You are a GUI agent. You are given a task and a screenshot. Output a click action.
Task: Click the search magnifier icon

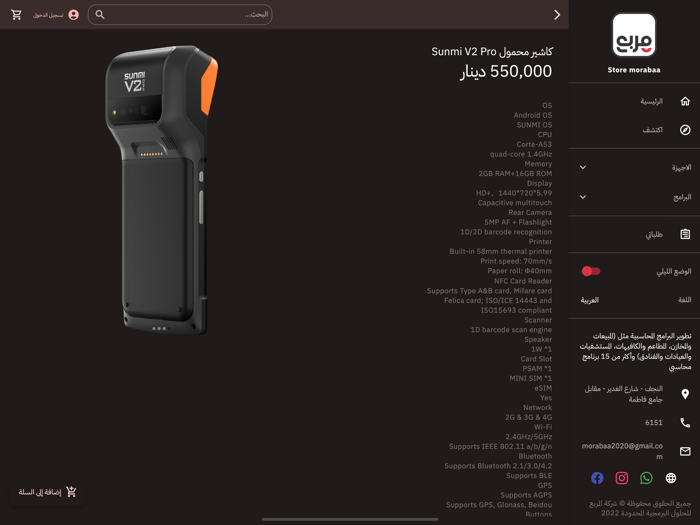tap(100, 15)
